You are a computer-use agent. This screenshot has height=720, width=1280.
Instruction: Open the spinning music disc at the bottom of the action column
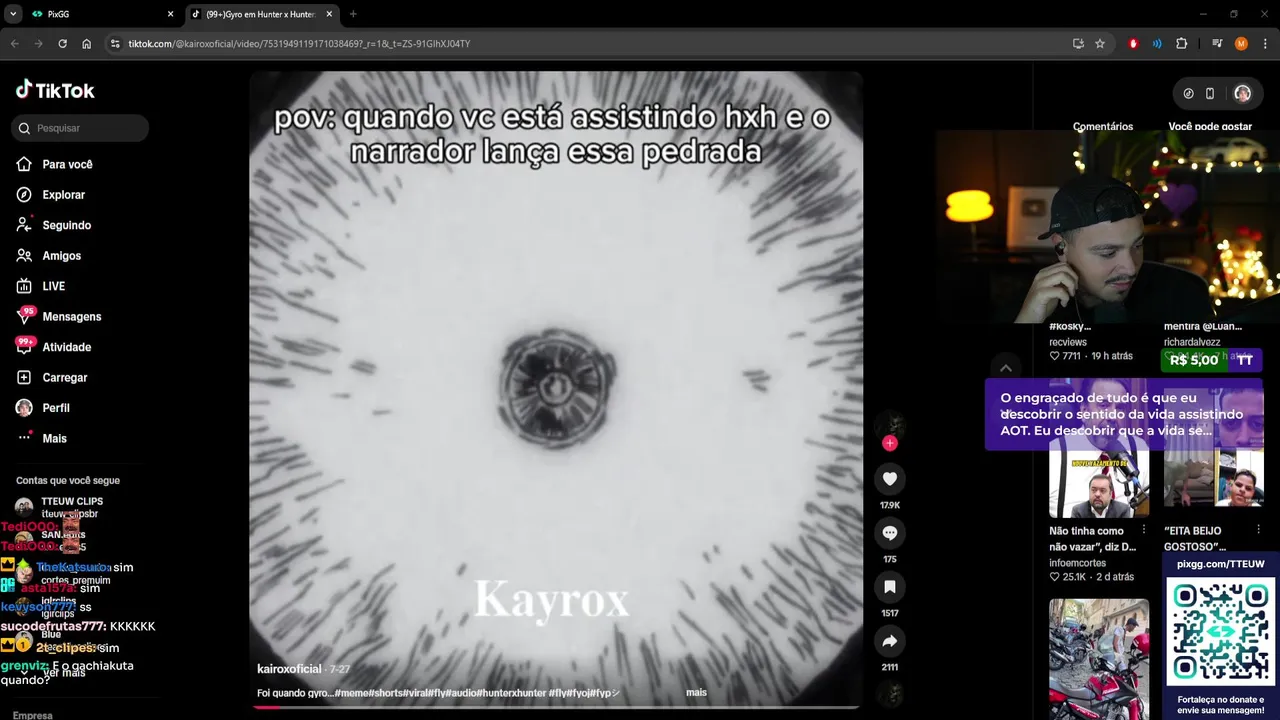pyautogui.click(x=889, y=693)
